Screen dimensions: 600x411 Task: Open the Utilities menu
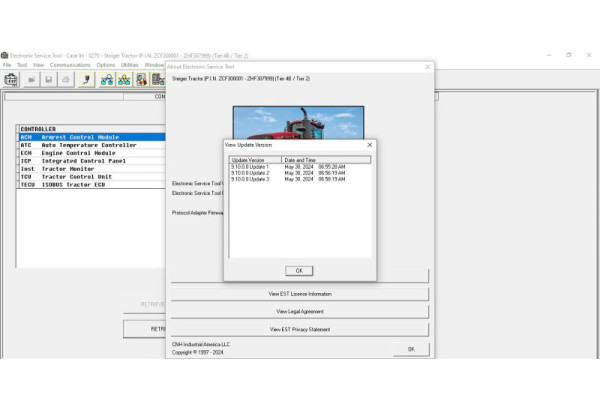point(130,64)
